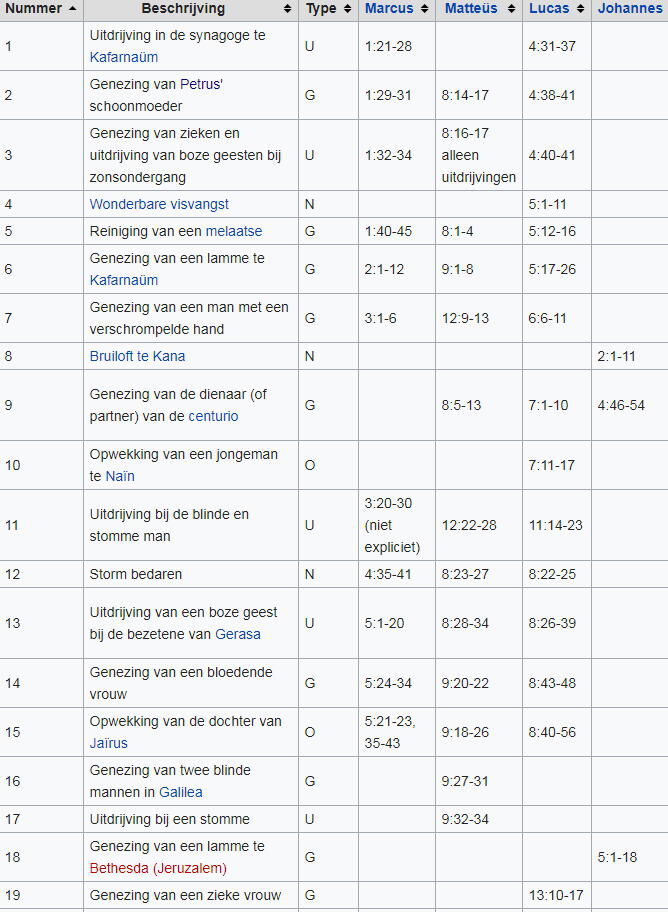
Task: Open the Matteüs header link
Action: pyautogui.click(x=471, y=9)
